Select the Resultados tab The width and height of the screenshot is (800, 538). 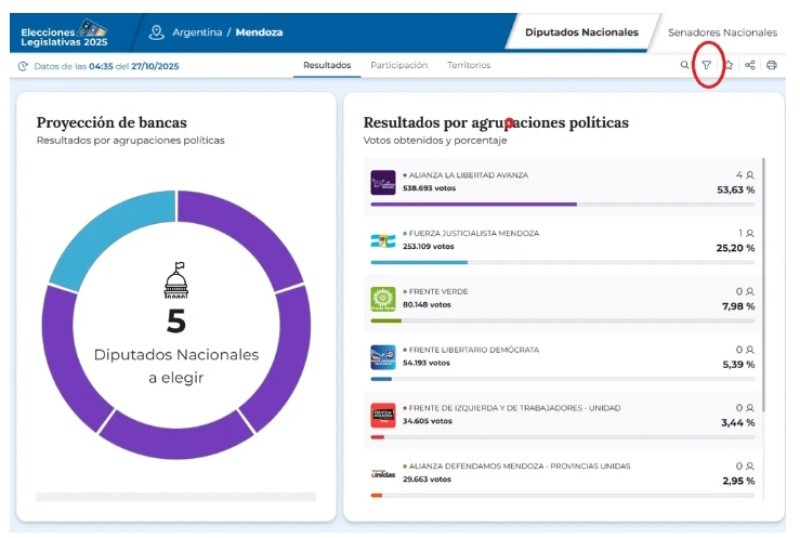327,66
